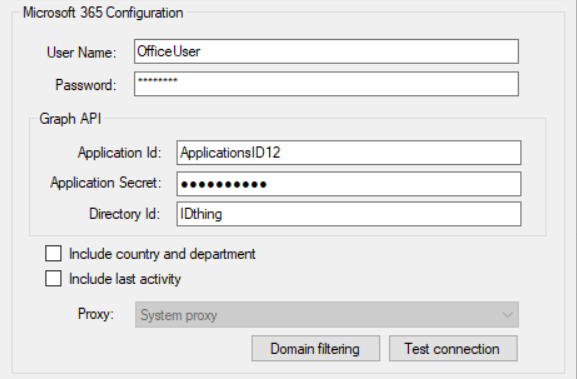Click the Application Secret label
The height and width of the screenshot is (379, 577).
coord(106,183)
